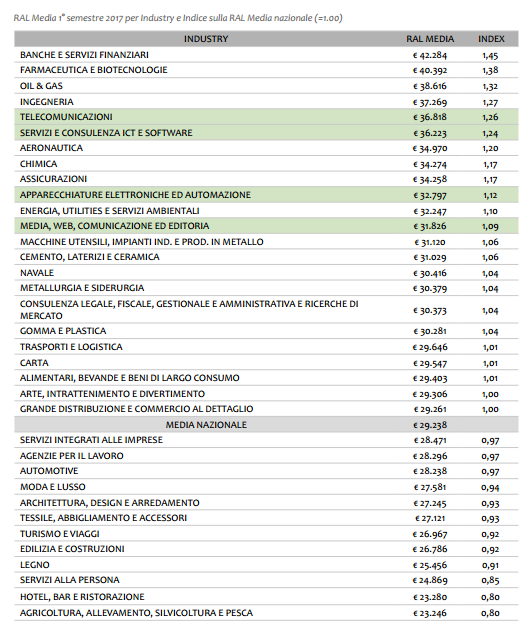The width and height of the screenshot is (530, 629).
Task: Click HOTEL, BAR E RISTORAZIONE label
Action: (x=82, y=597)
